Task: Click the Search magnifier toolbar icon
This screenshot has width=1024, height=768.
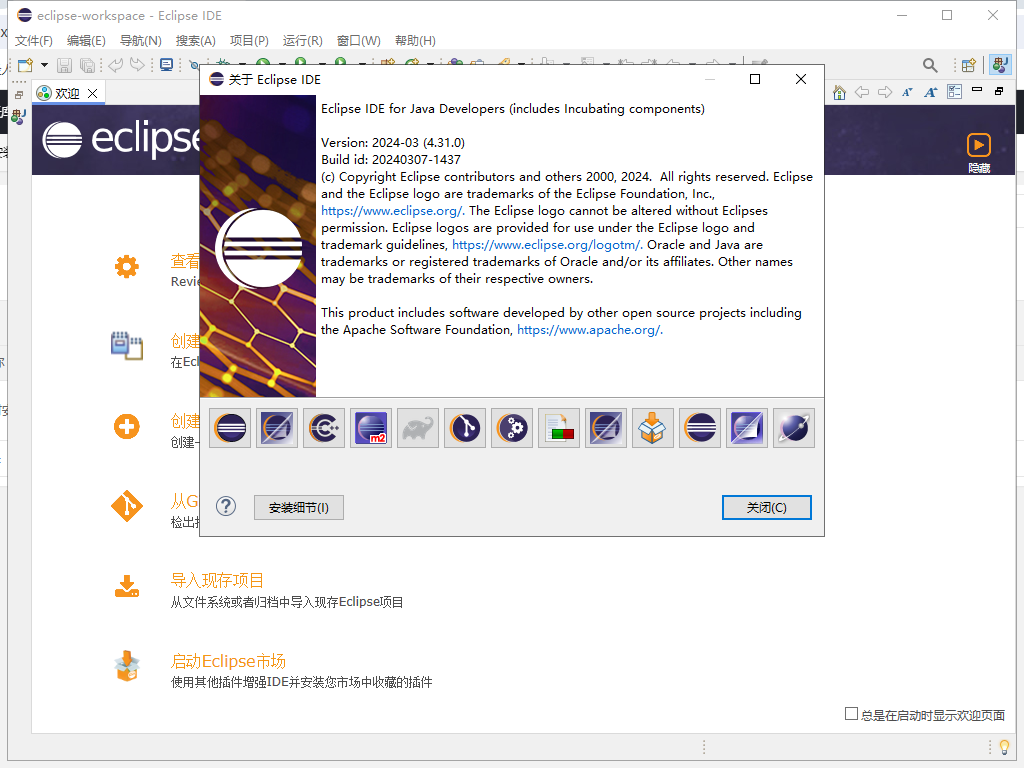Action: tap(930, 66)
